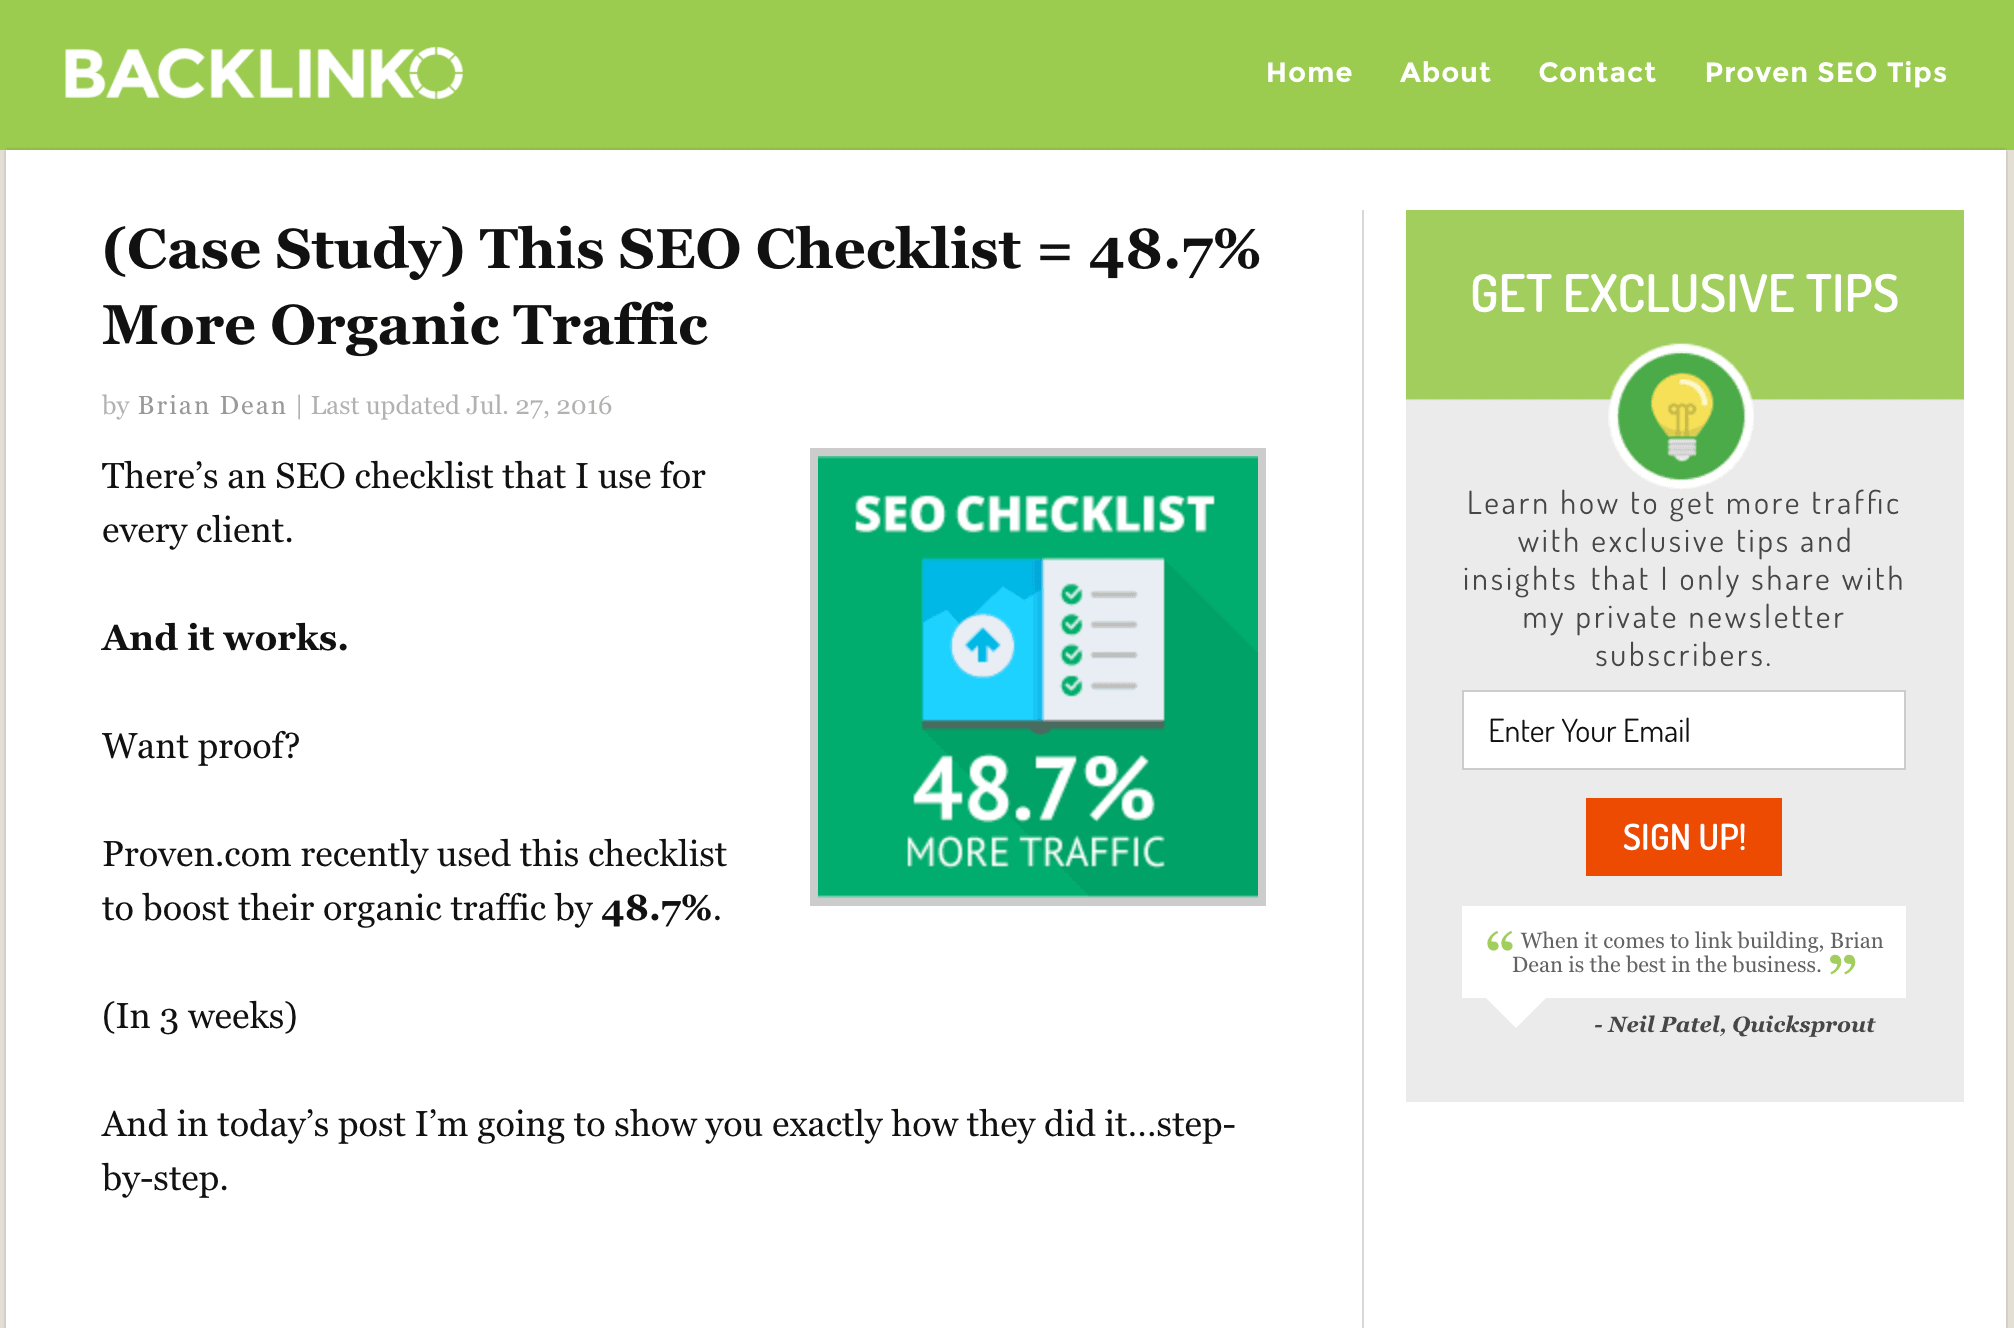Click the green checkbox icon in checklist image
Screen dimensions: 2014x1328
1079,591
